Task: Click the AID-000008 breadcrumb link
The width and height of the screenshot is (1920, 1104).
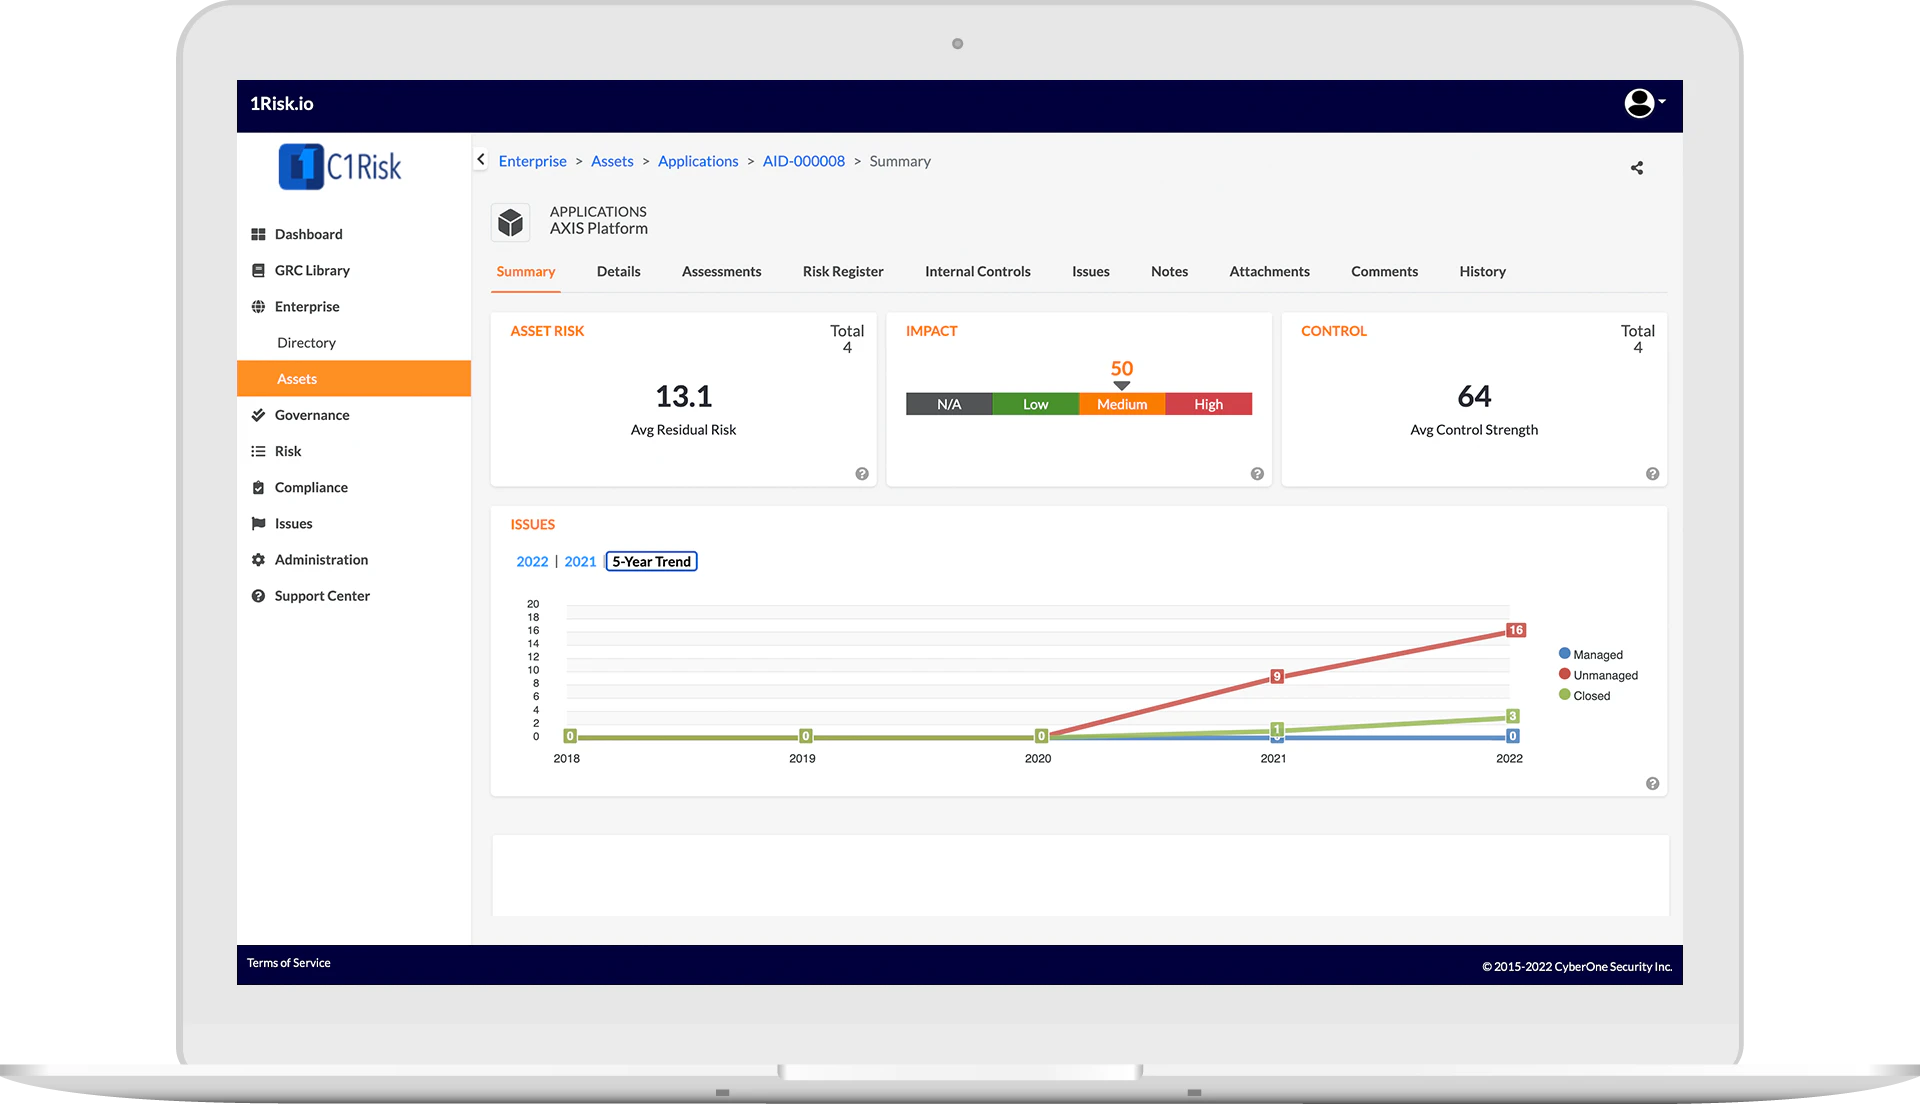Action: click(803, 161)
